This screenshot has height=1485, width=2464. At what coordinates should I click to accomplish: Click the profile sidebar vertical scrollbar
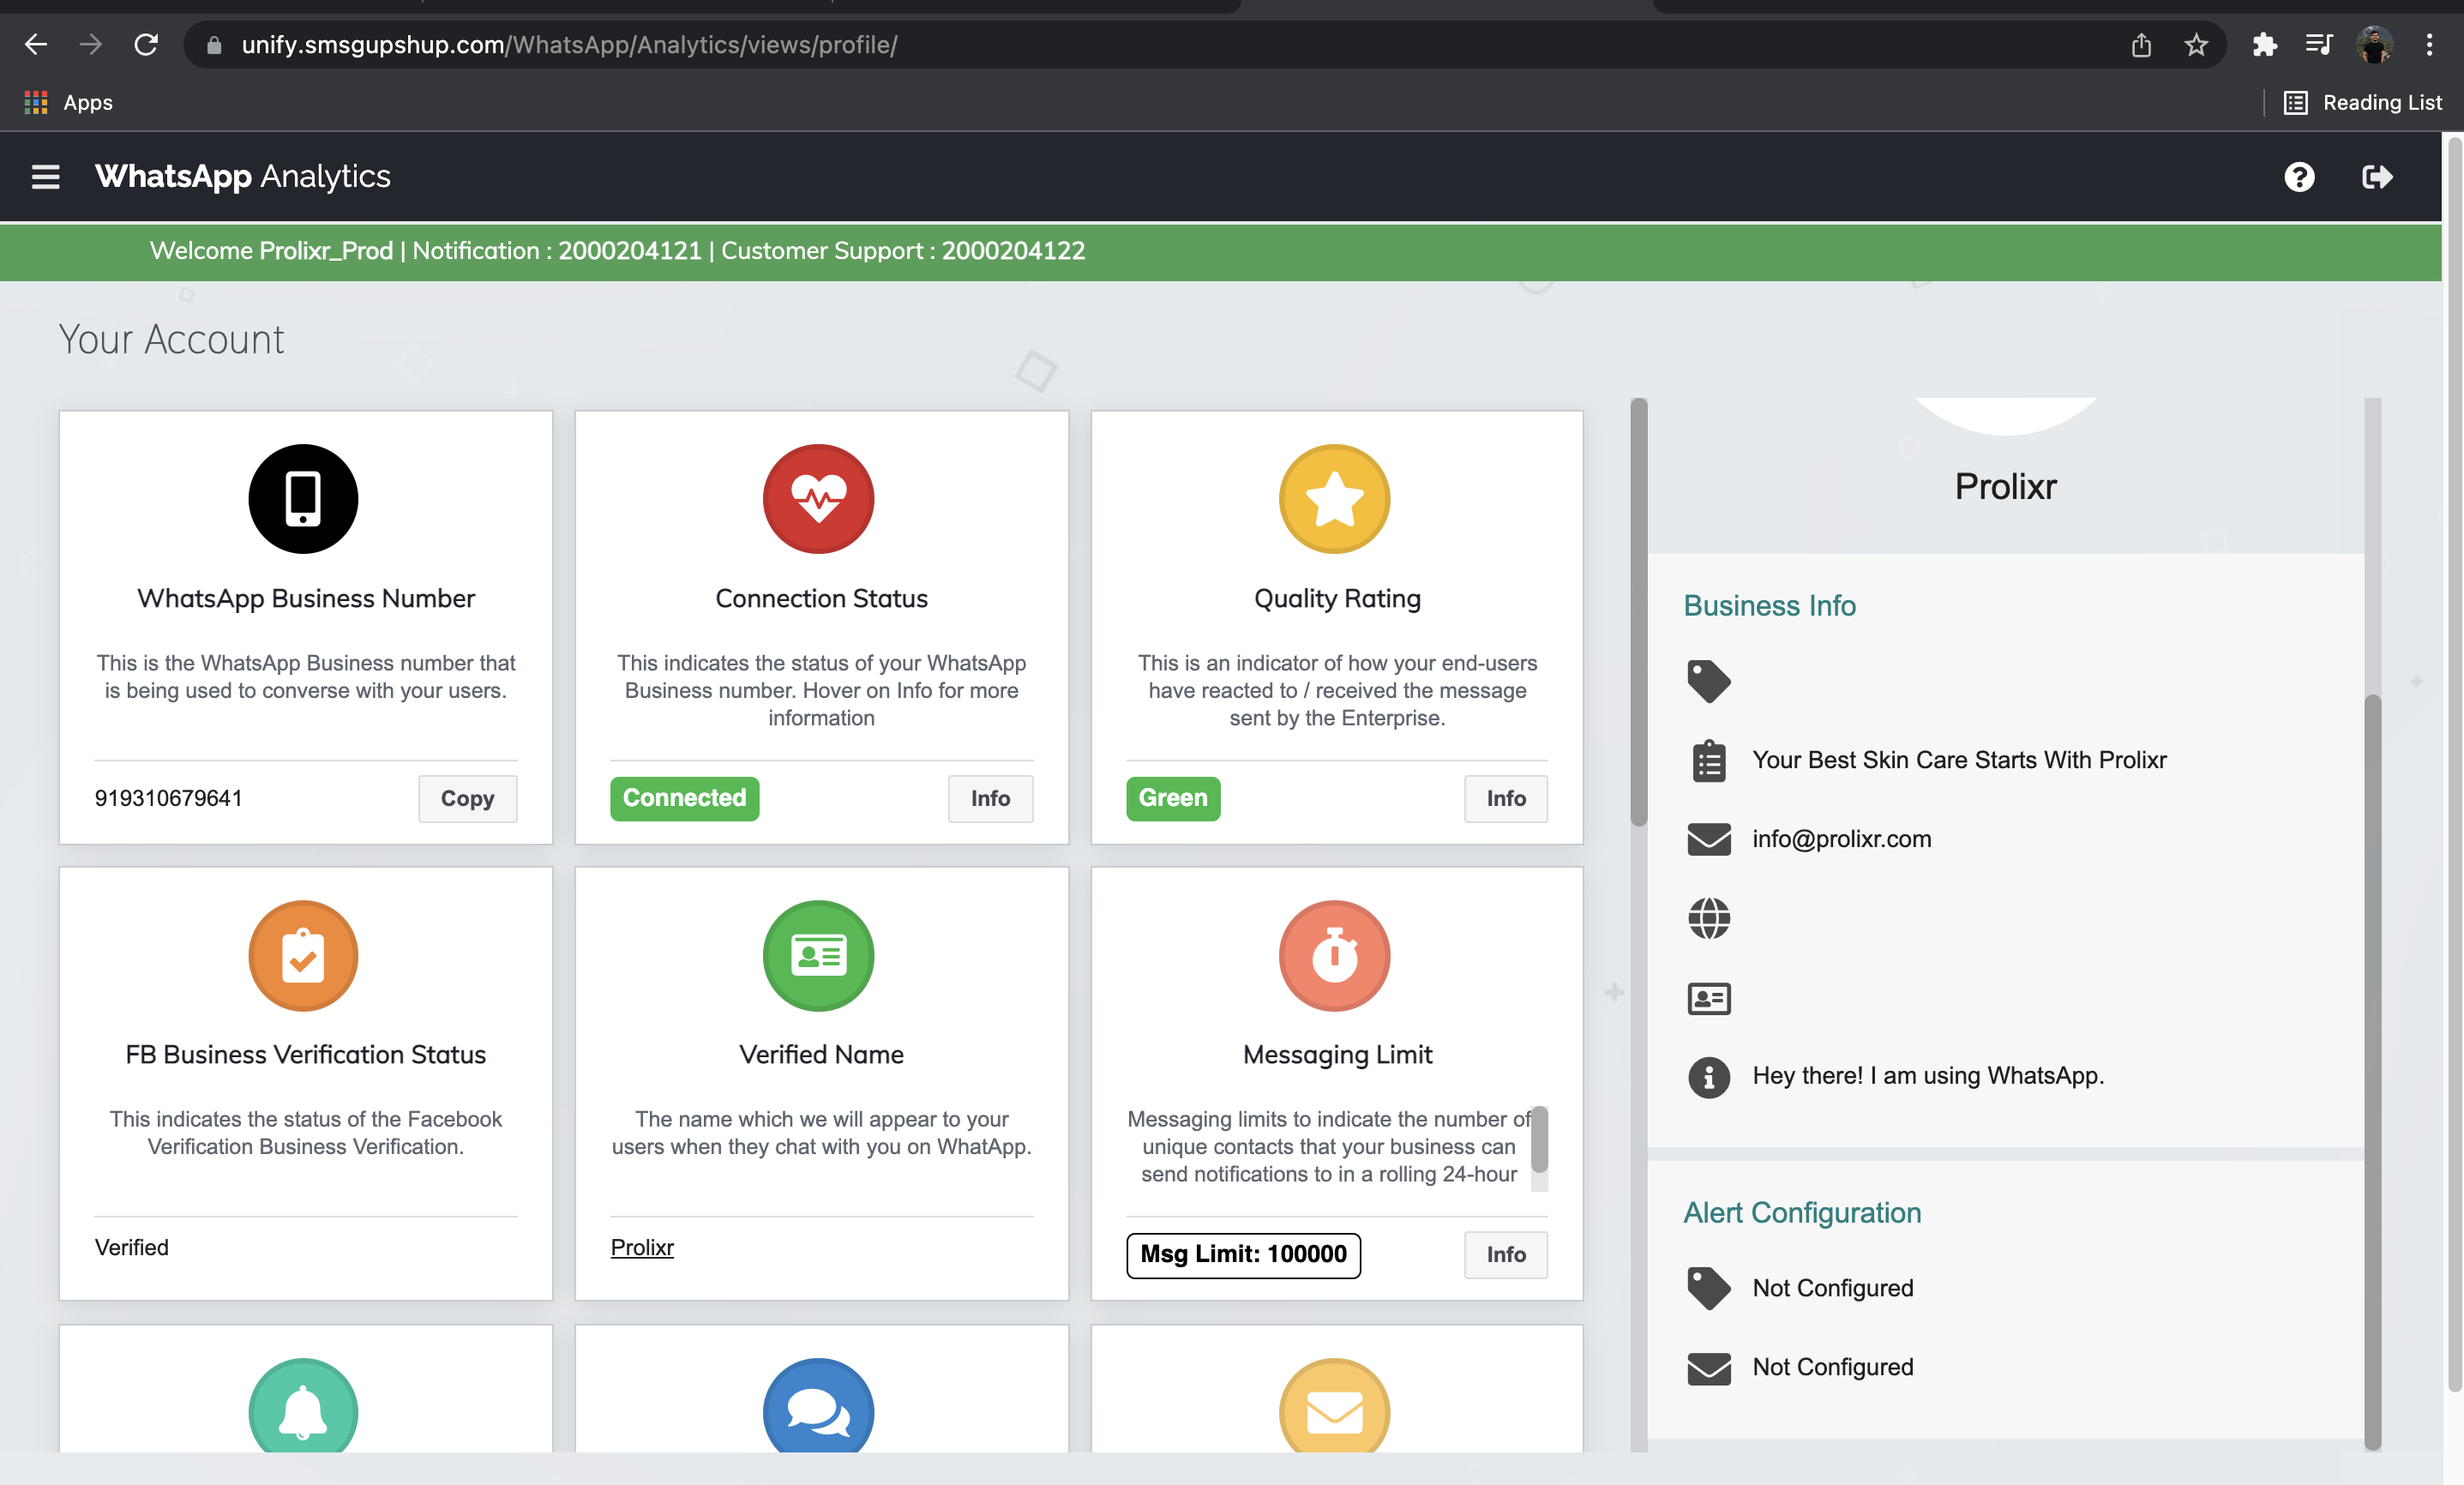pos(2372,1070)
